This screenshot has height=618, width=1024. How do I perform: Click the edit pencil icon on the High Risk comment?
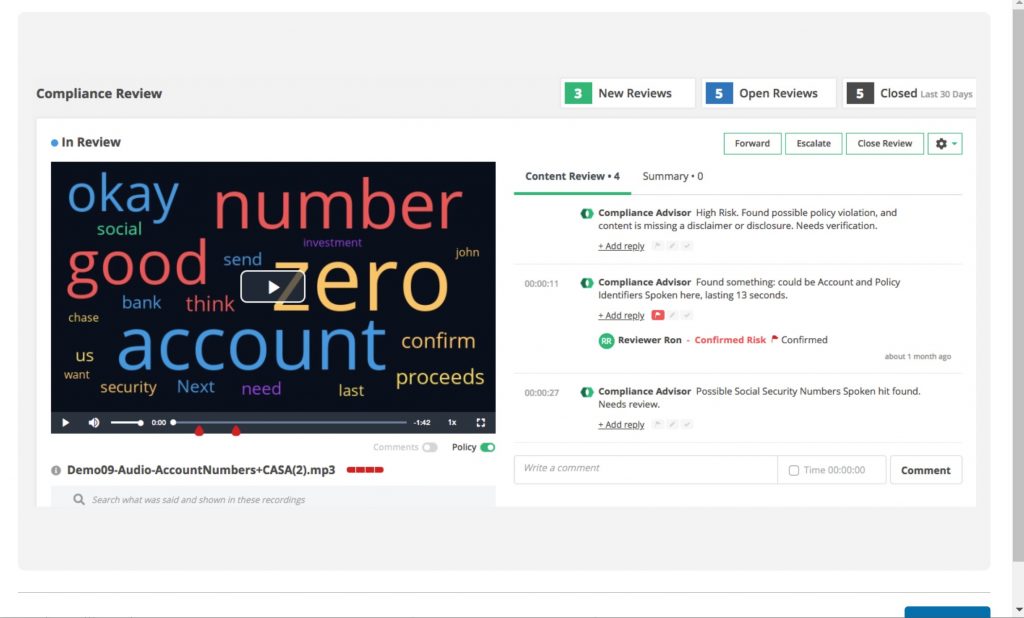[672, 246]
